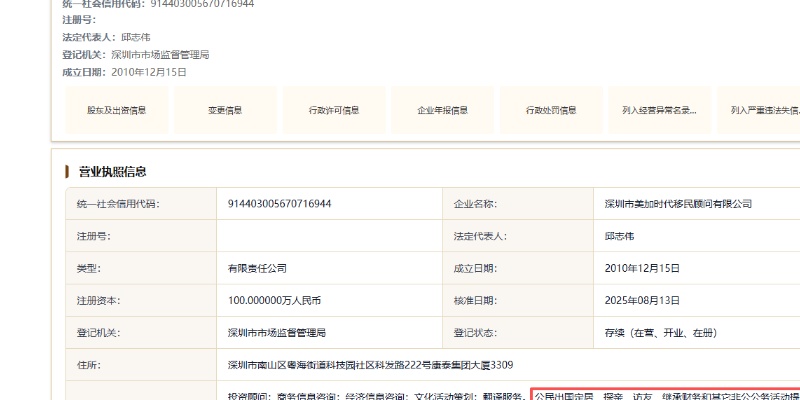Open the 股东及出资信息 tab
The image size is (800, 400).
click(x=117, y=110)
